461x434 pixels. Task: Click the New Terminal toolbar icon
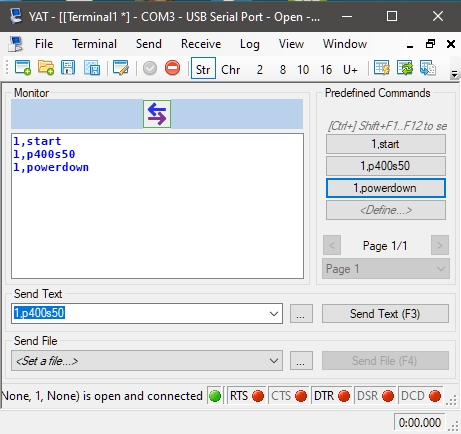[23, 68]
